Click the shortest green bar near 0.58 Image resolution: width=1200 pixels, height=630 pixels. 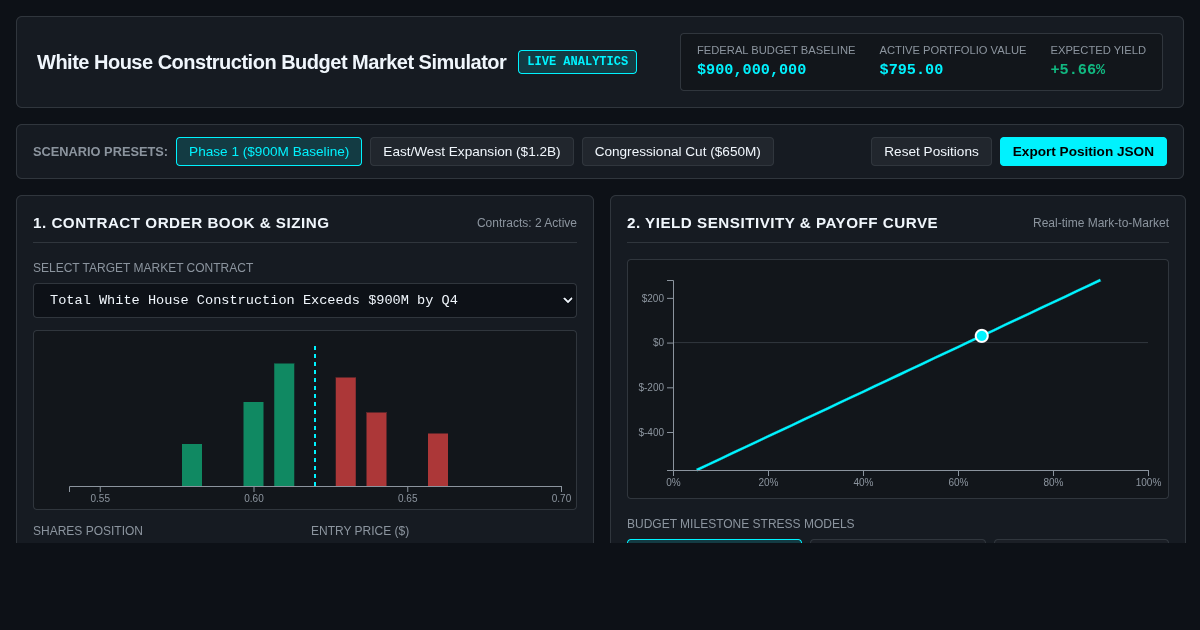point(192,465)
